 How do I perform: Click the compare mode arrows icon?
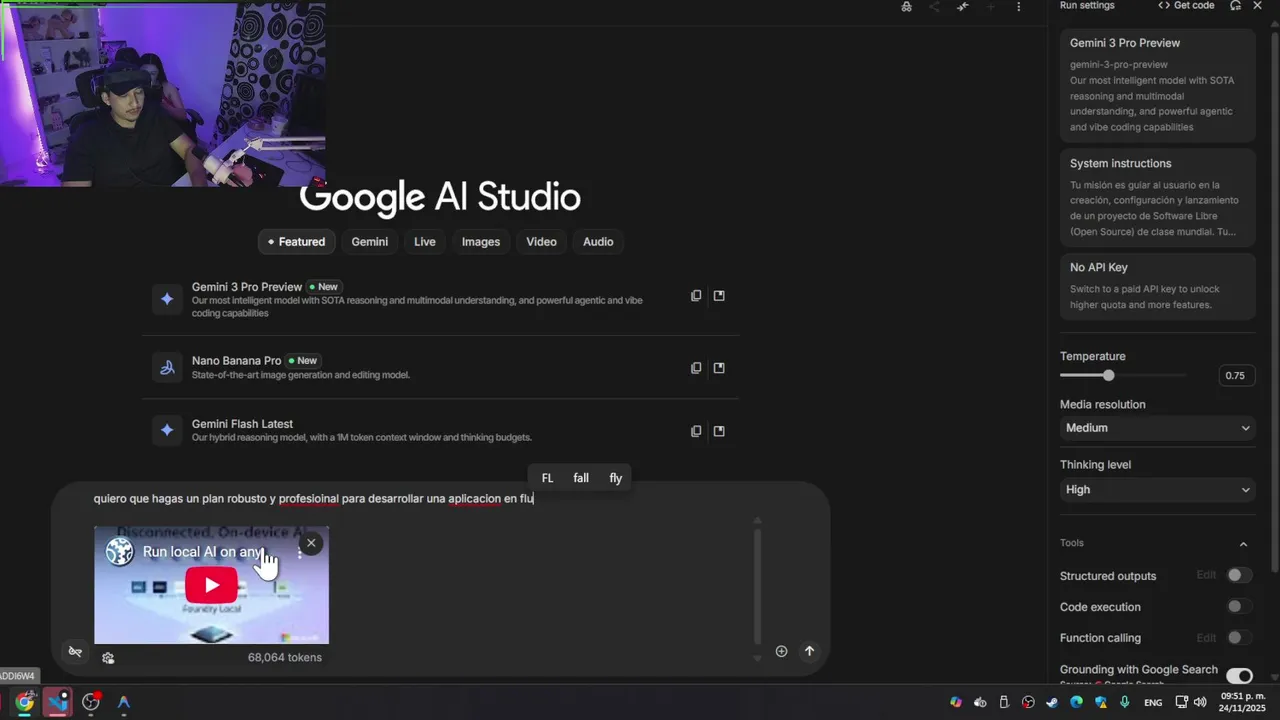point(962,6)
